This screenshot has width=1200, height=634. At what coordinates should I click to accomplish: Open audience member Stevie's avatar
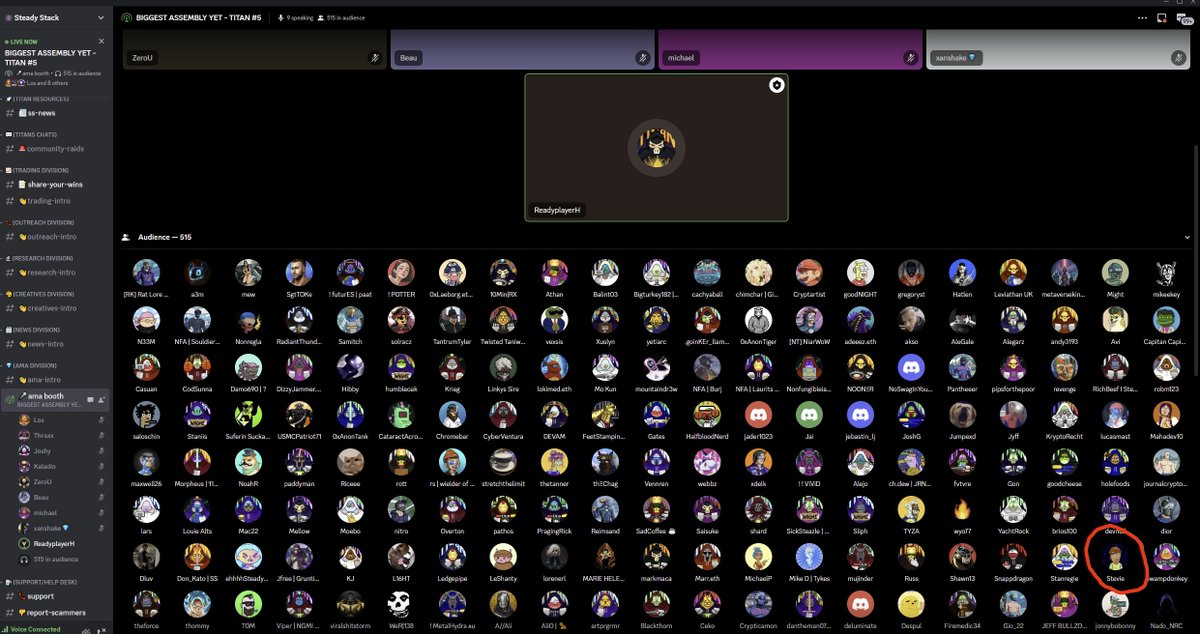[1114, 557]
